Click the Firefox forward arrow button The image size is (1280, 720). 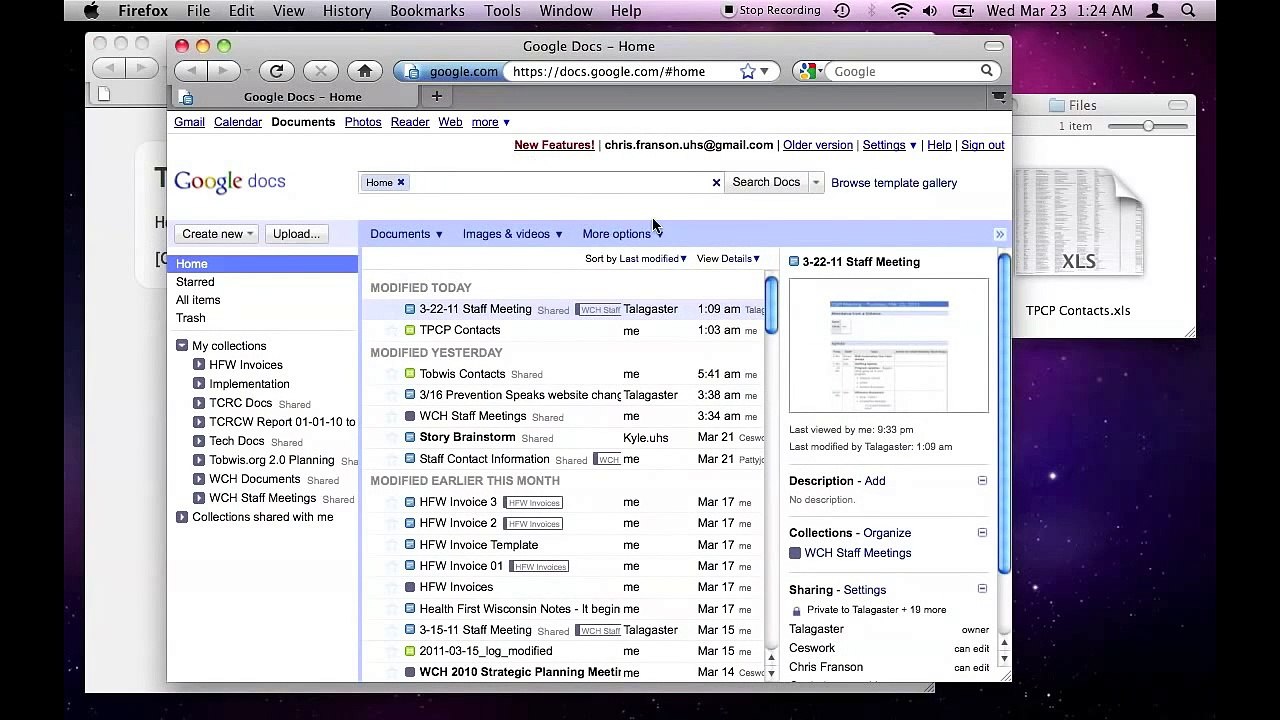point(224,71)
